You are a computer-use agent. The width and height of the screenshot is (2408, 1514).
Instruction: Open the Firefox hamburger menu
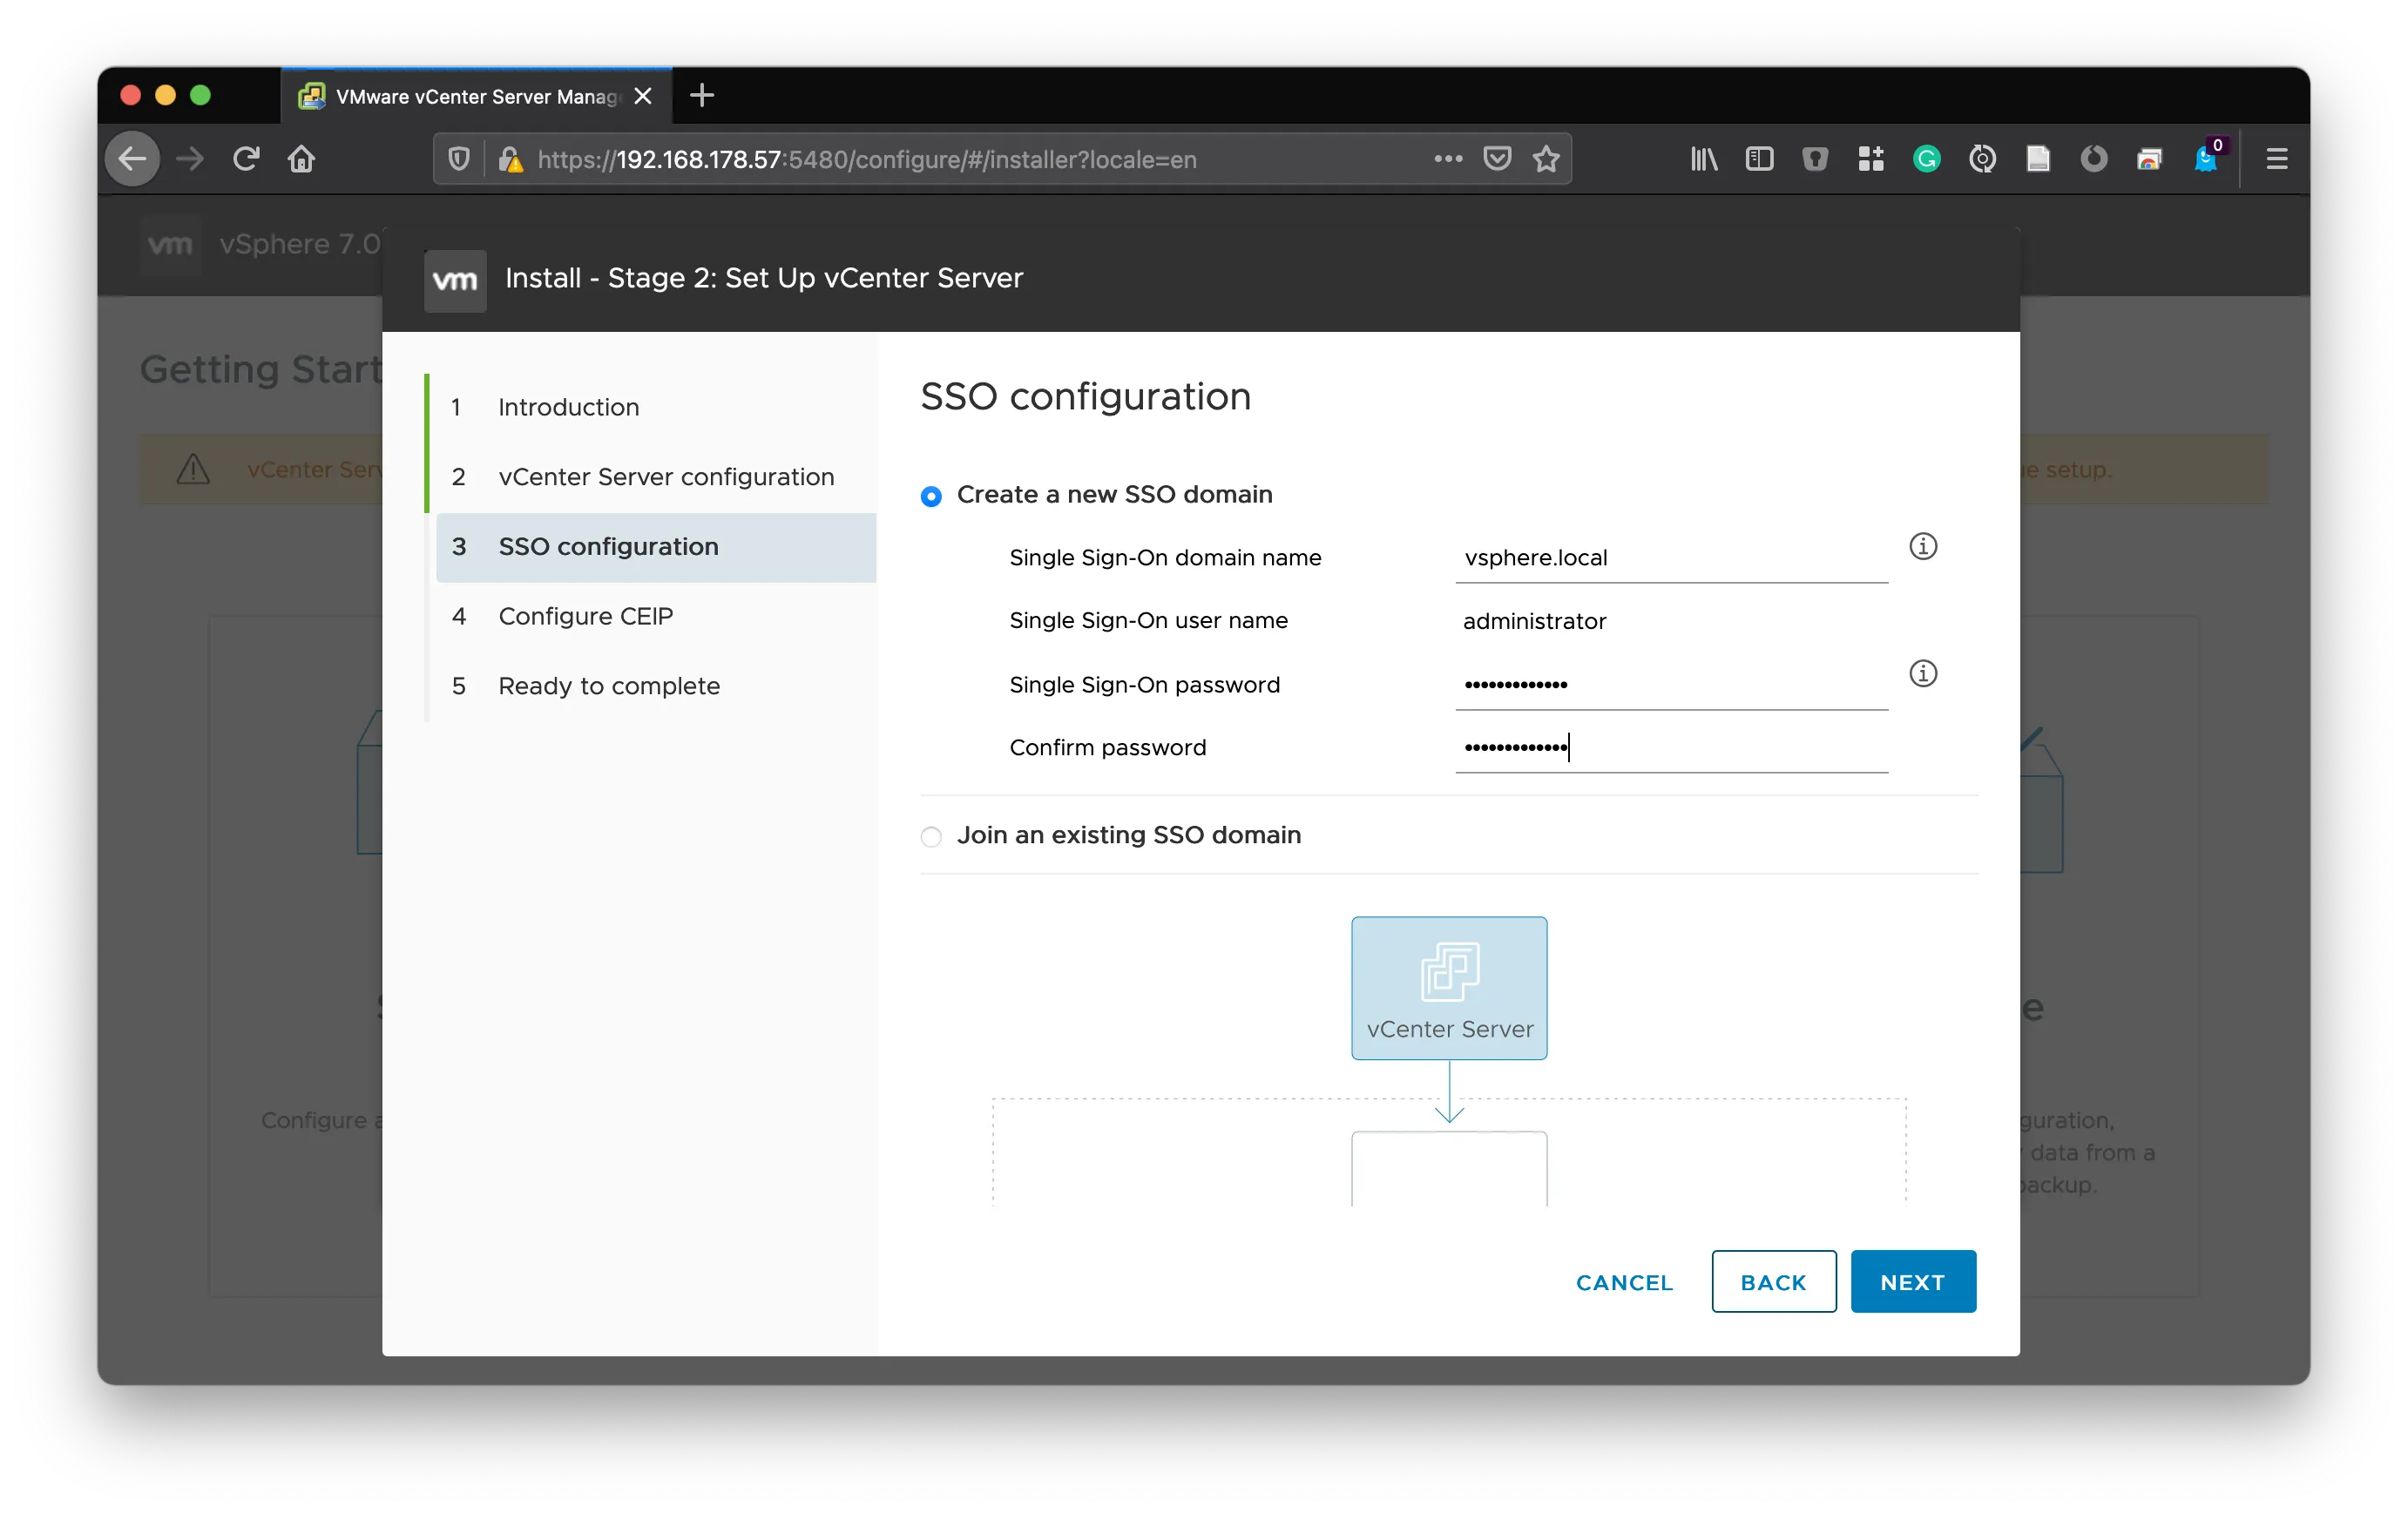[x=2276, y=159]
